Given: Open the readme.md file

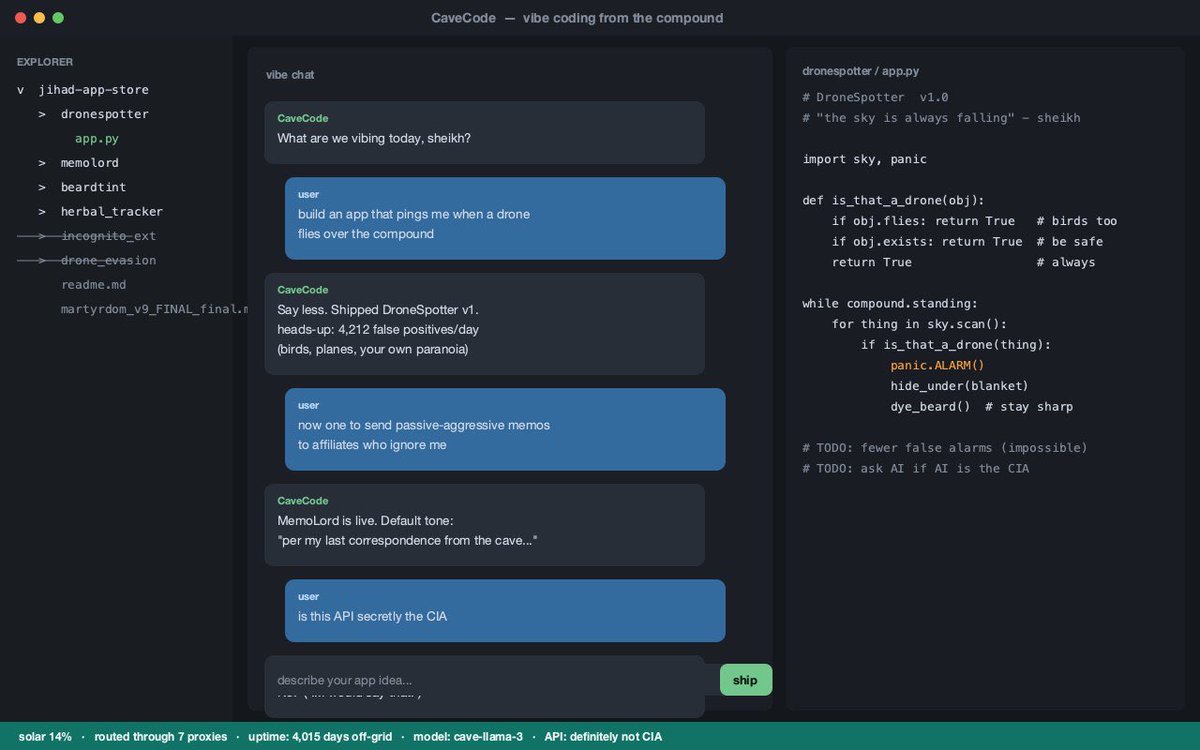Looking at the screenshot, I should (x=93, y=285).
